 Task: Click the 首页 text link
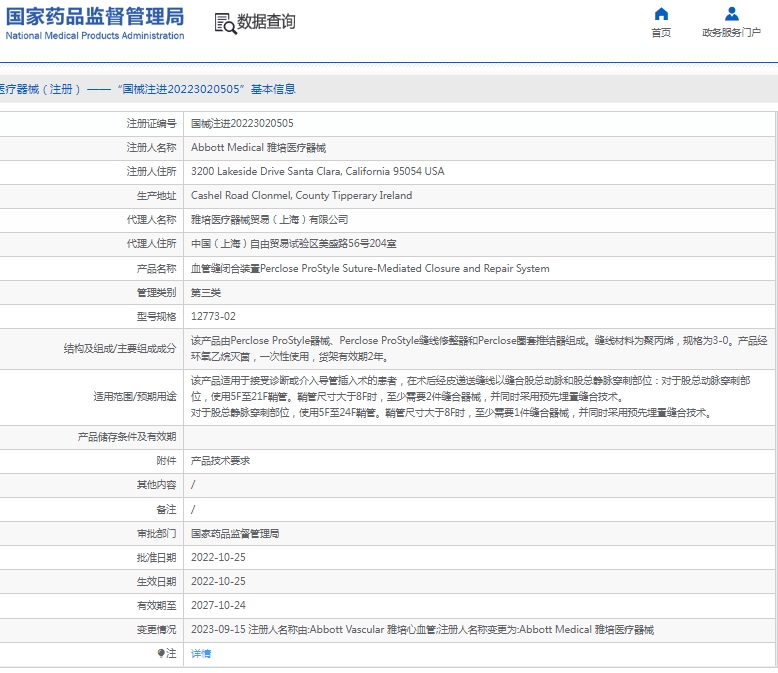pyautogui.click(x=661, y=33)
